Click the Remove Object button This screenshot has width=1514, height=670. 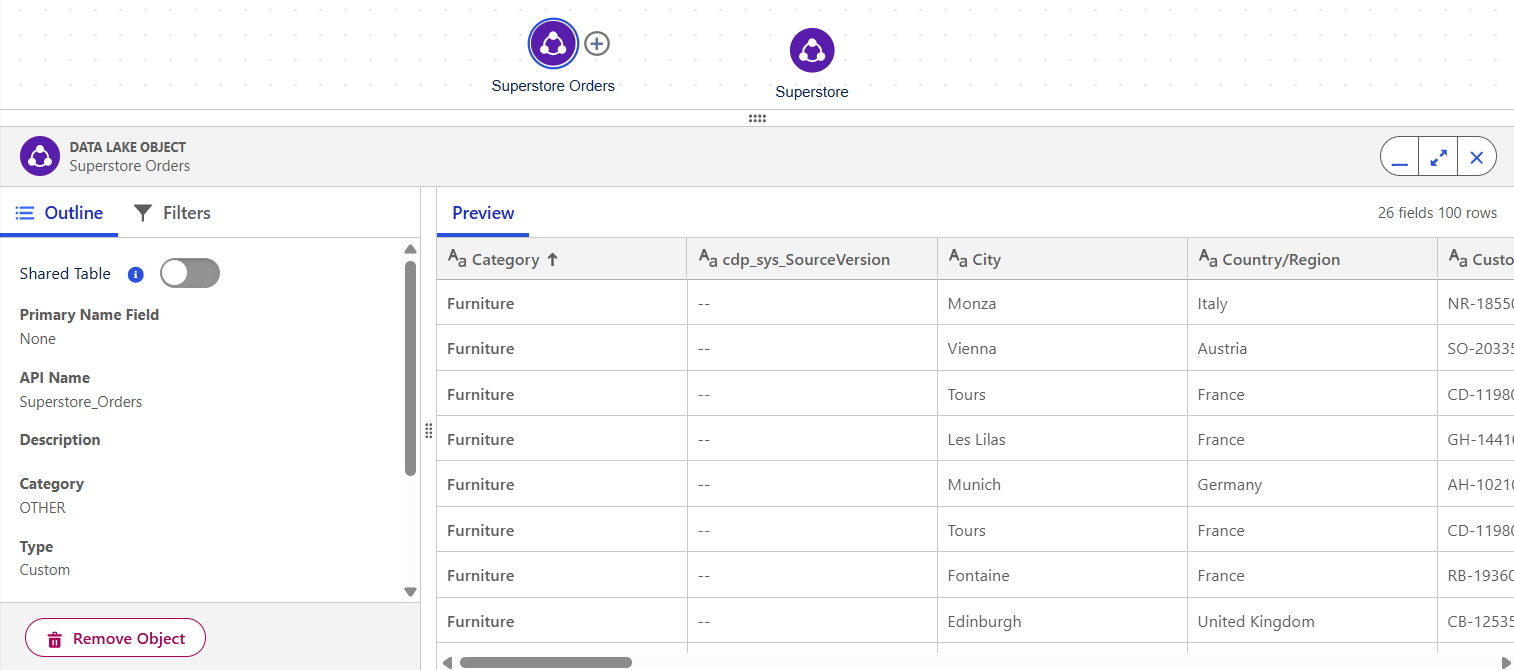point(115,638)
